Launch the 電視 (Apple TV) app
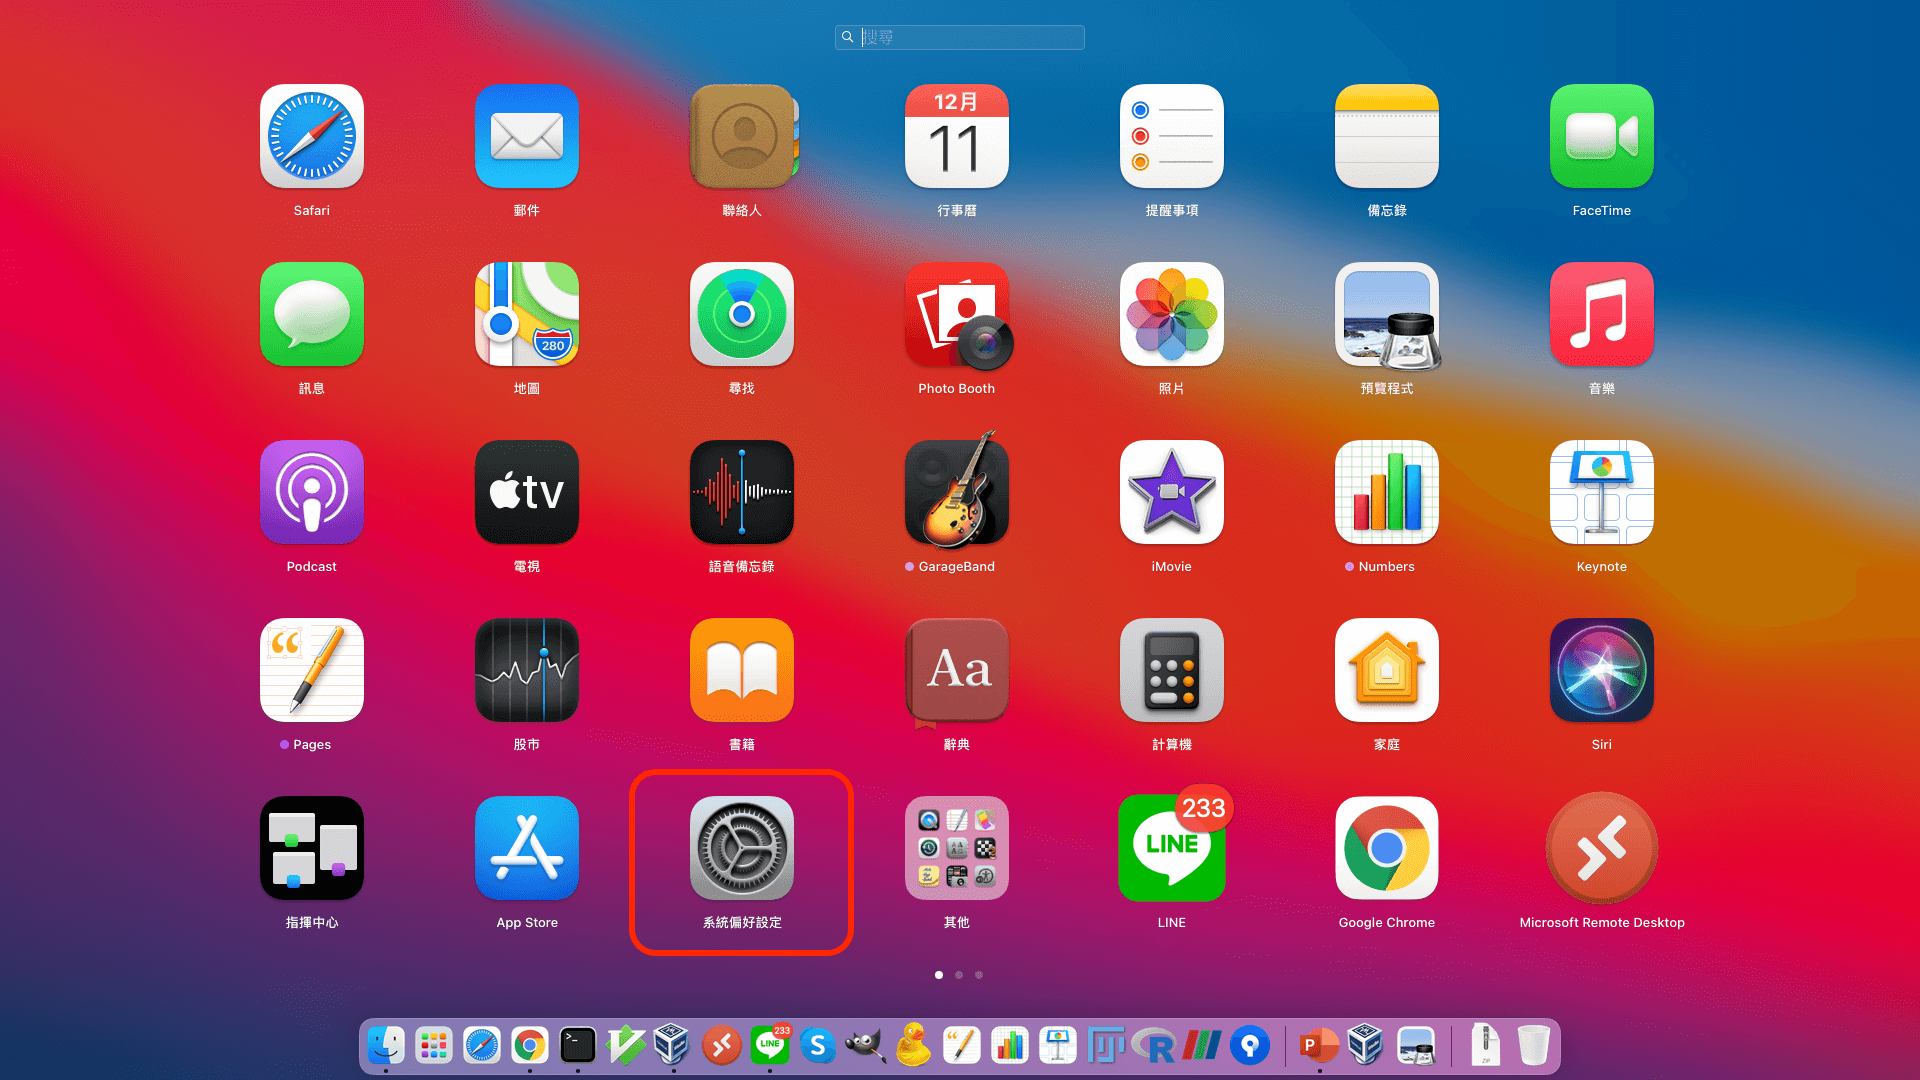The image size is (1920, 1080). coord(527,492)
